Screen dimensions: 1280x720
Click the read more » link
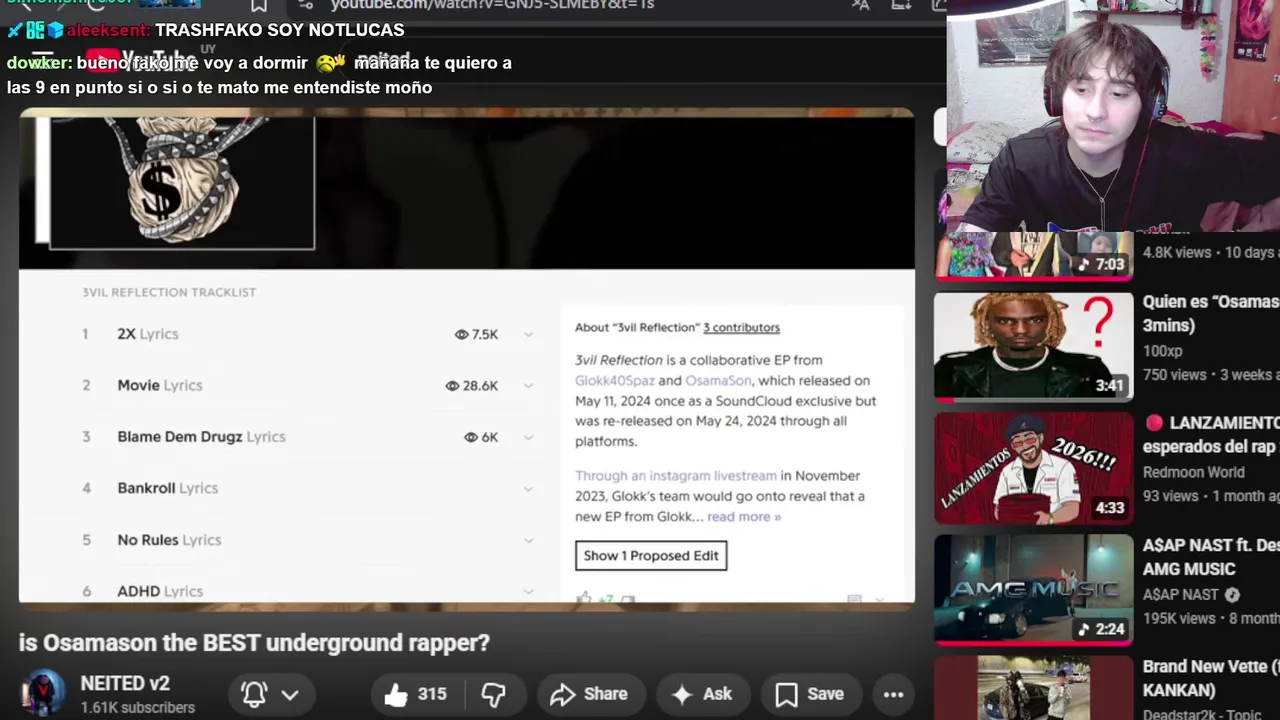(744, 517)
